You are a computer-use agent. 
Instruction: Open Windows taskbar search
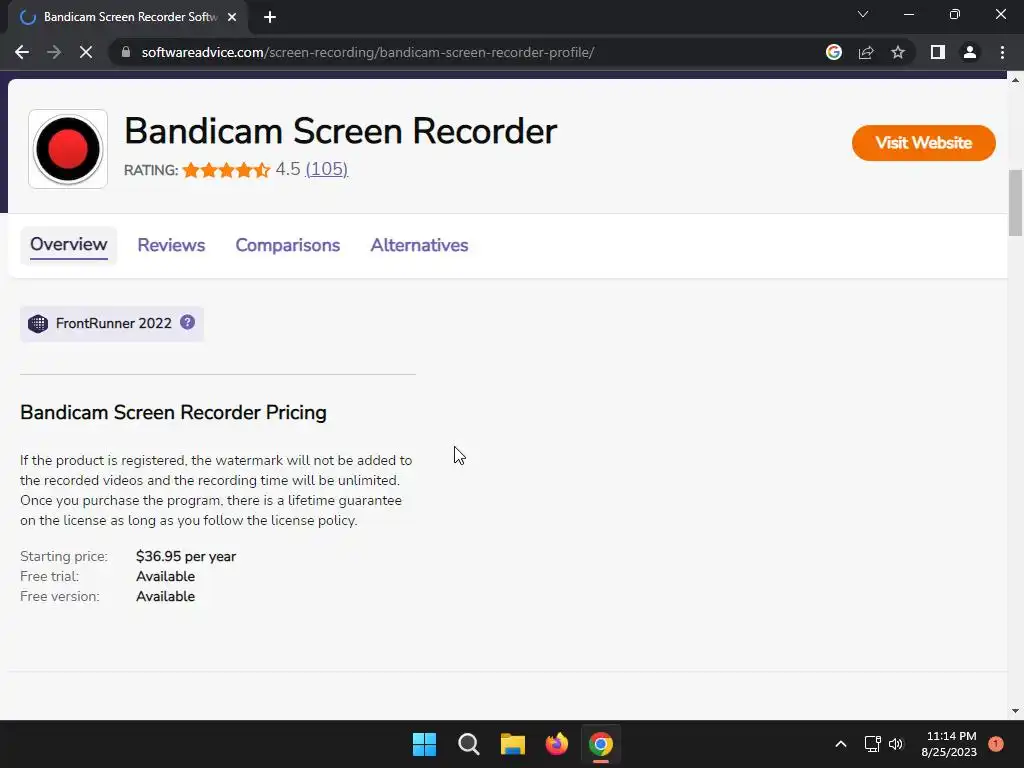pyautogui.click(x=468, y=744)
